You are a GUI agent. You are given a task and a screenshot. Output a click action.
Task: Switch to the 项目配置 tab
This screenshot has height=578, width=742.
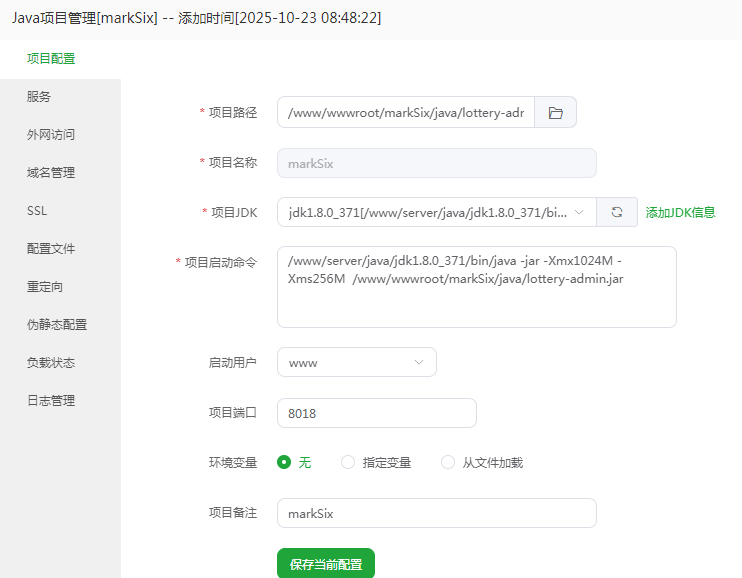(x=51, y=58)
